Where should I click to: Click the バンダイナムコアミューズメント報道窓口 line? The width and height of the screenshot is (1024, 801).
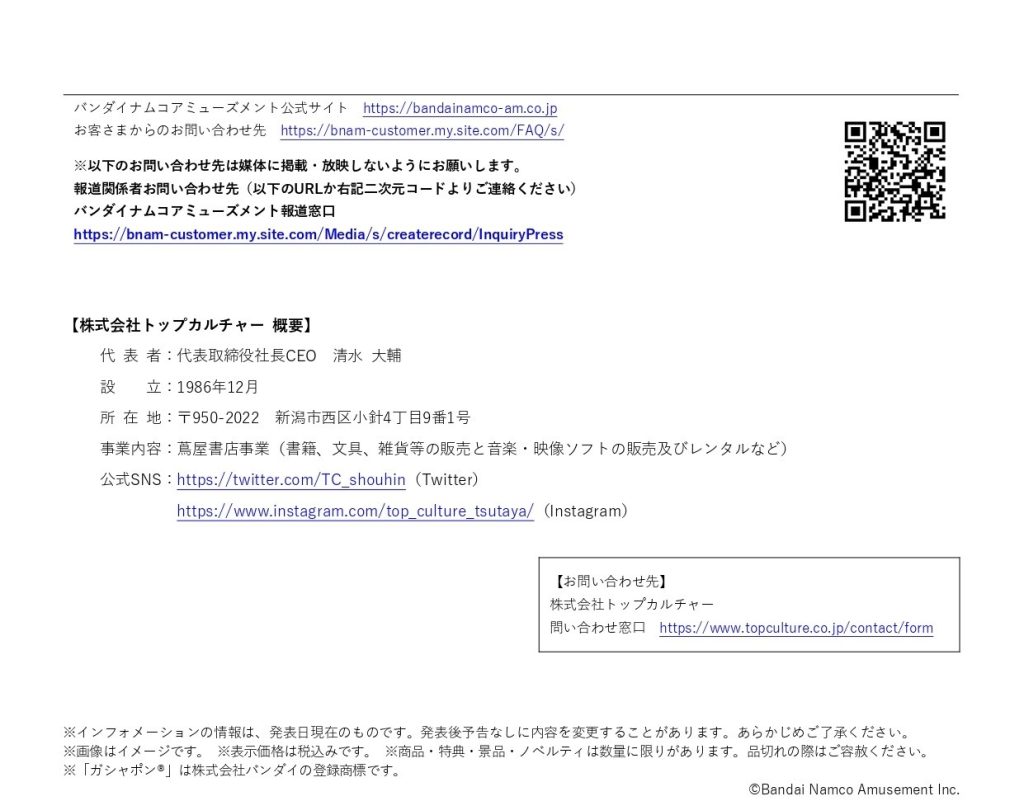[204, 212]
